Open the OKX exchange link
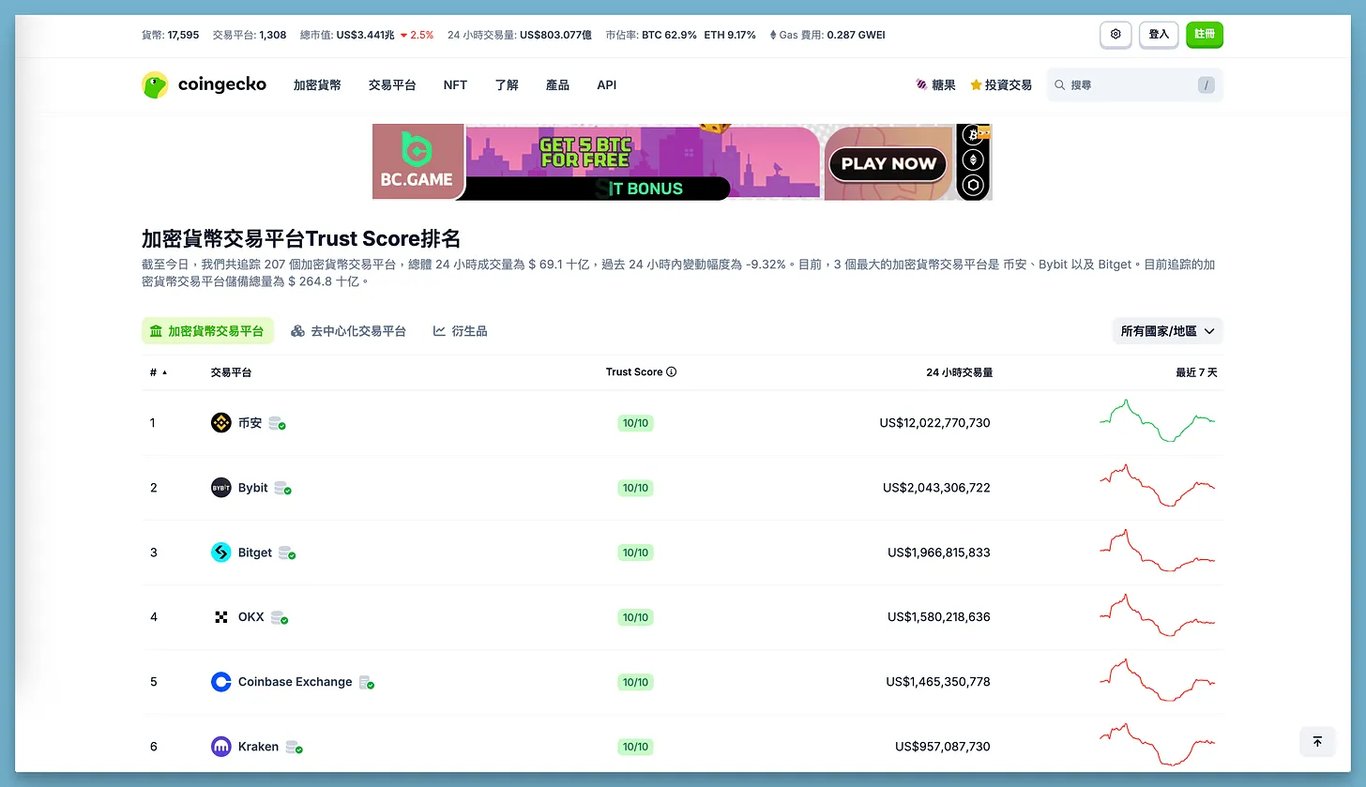This screenshot has height=787, width=1366. 251,617
